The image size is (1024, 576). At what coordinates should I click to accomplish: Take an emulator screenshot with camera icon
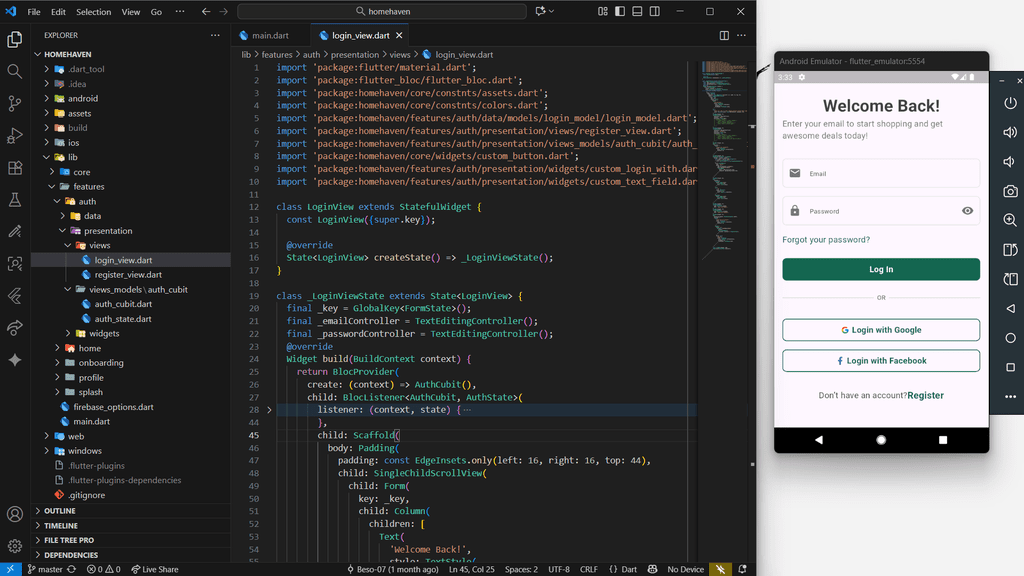tap(1010, 191)
